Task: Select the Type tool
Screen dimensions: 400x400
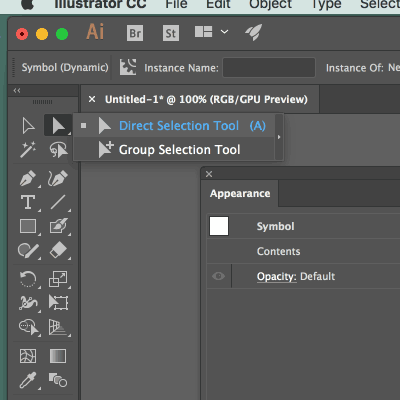Action: pos(28,202)
